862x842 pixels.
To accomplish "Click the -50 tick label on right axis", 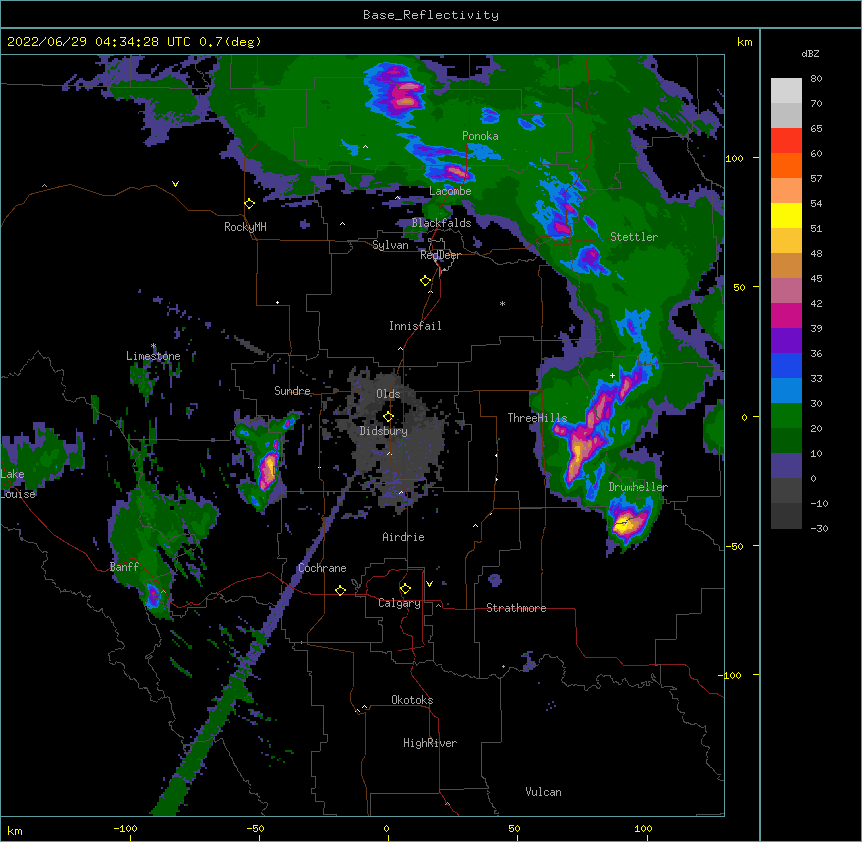I will tap(734, 546).
